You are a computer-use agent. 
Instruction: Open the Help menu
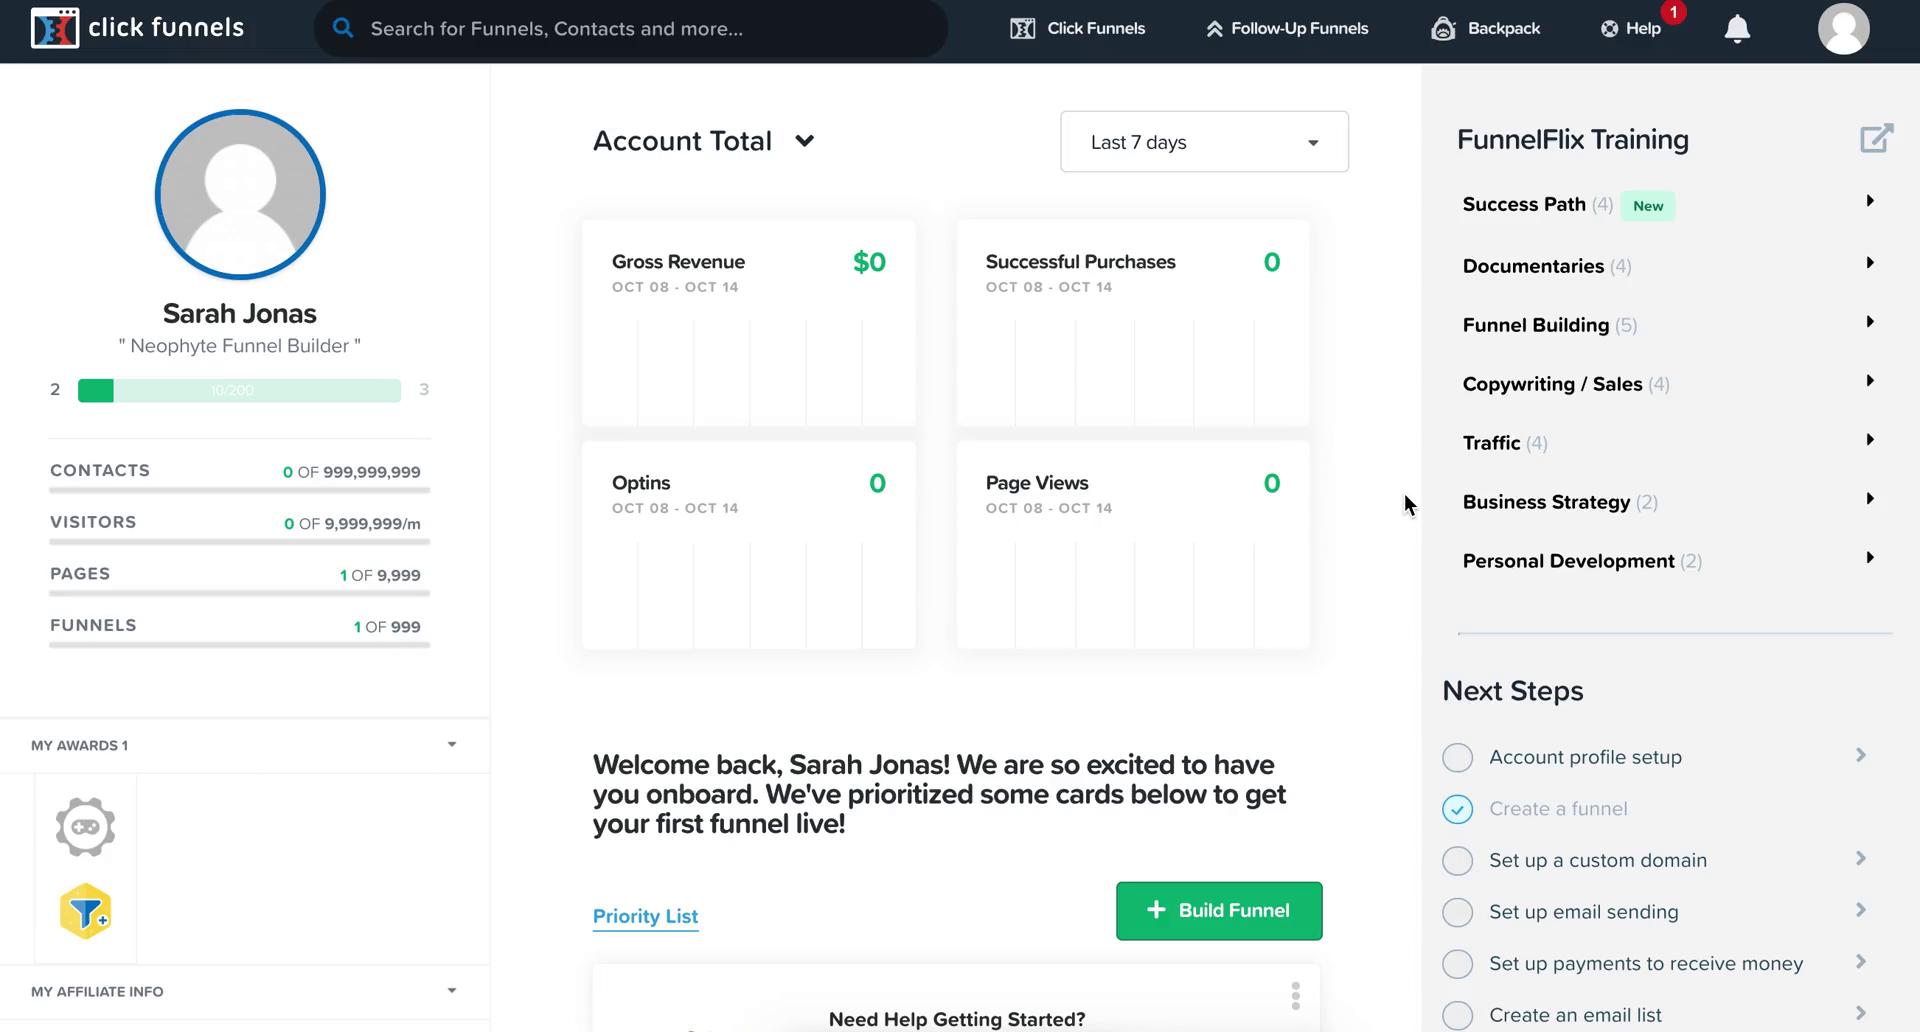coord(1631,28)
